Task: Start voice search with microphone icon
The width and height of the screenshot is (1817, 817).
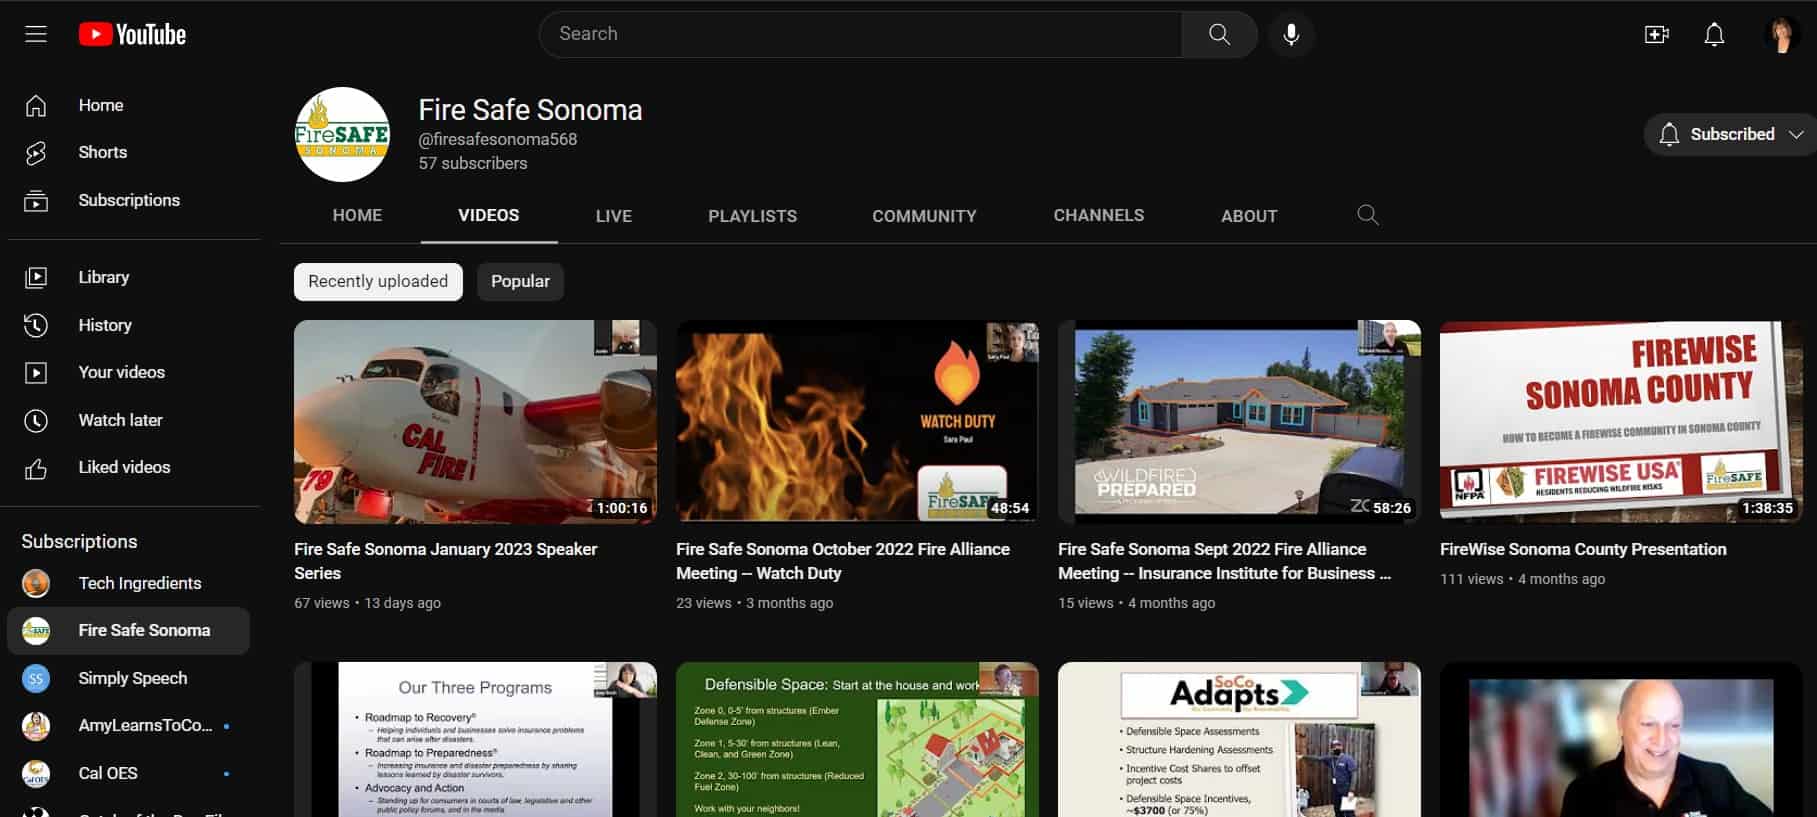Action: pyautogui.click(x=1291, y=34)
